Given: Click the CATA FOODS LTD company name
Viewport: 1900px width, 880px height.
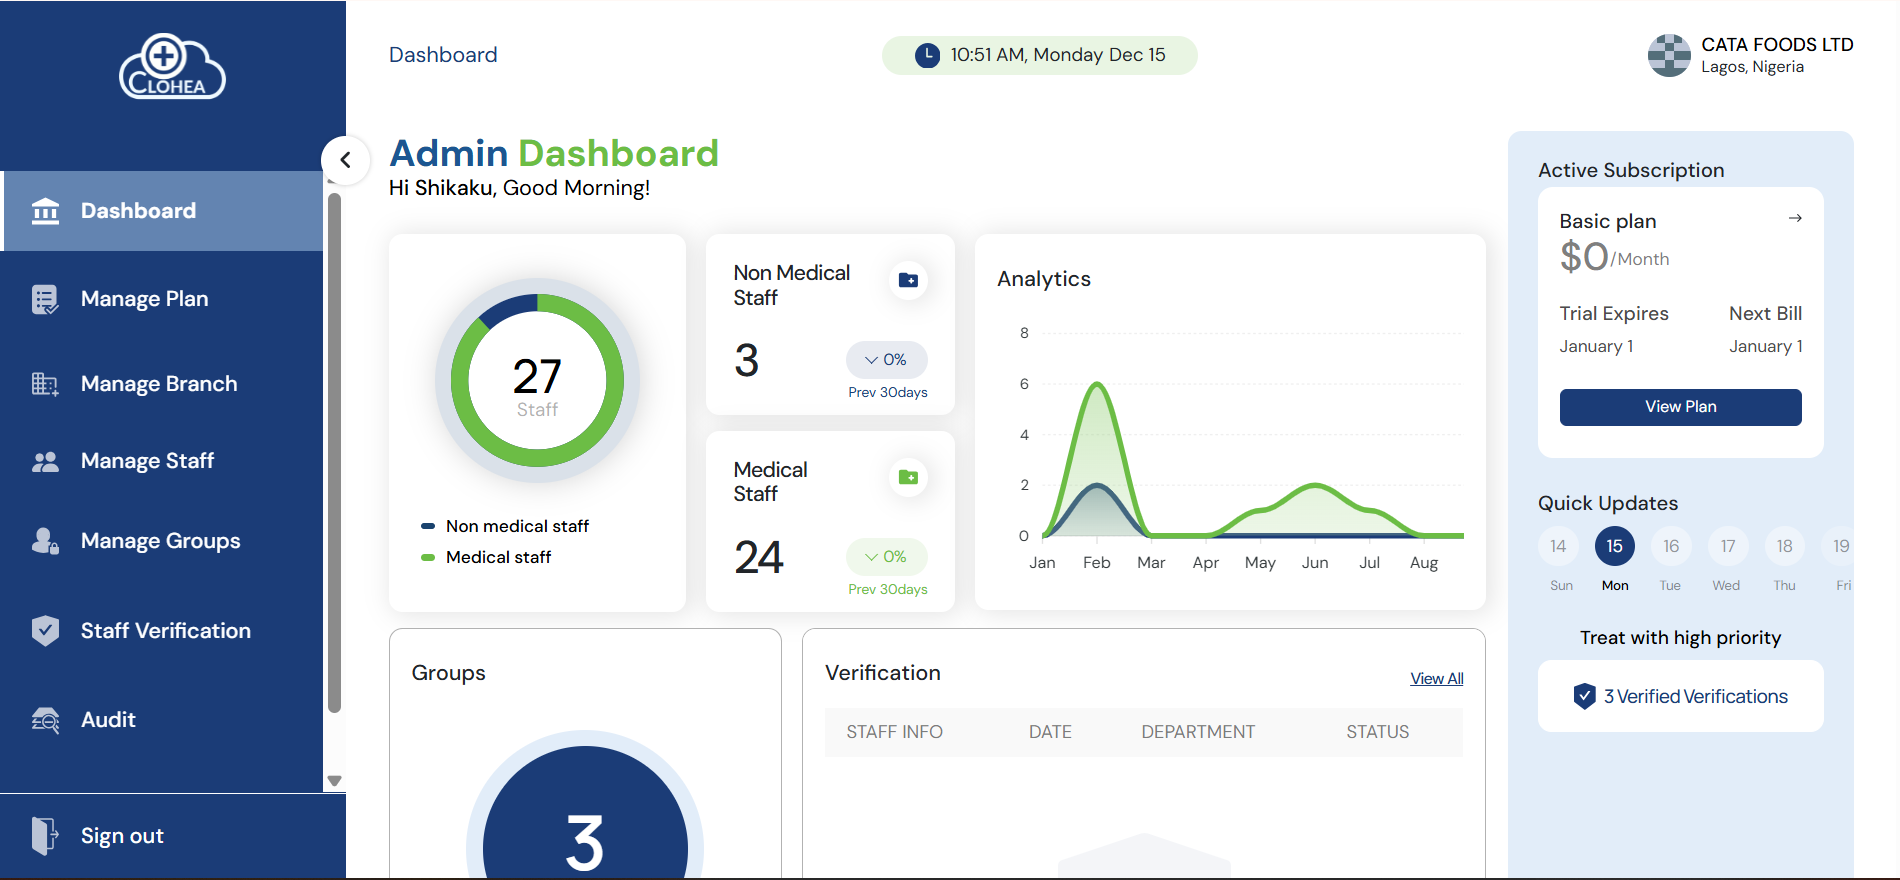Looking at the screenshot, I should (1777, 44).
